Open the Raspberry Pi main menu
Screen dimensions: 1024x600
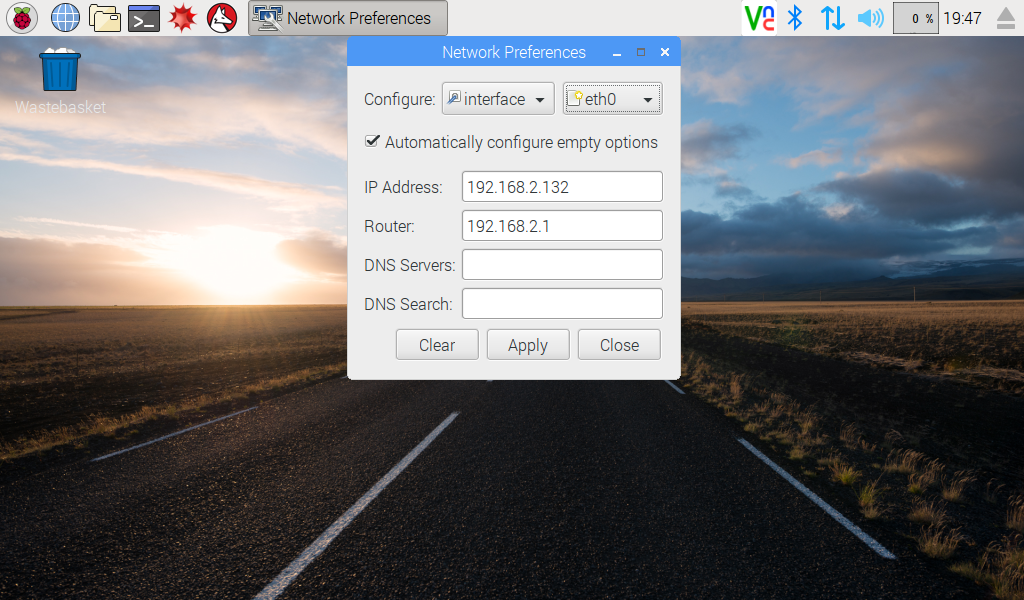[22, 18]
